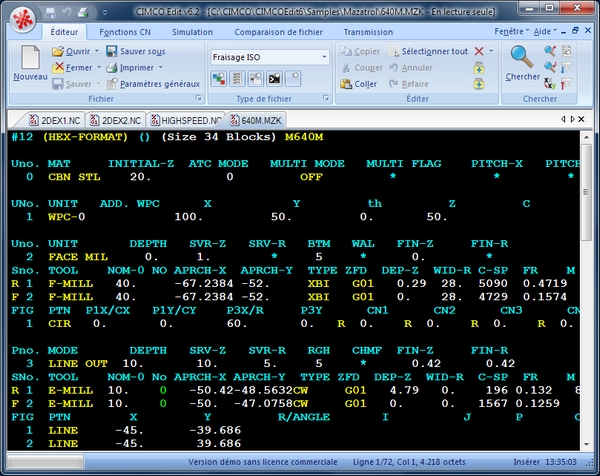Click the vertical scrollbar up arrow

click(x=586, y=137)
